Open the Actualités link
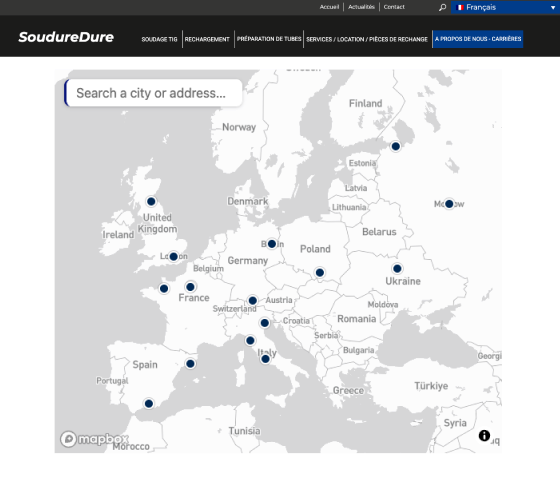Image resolution: width=560 pixels, height=480 pixels. click(x=361, y=7)
